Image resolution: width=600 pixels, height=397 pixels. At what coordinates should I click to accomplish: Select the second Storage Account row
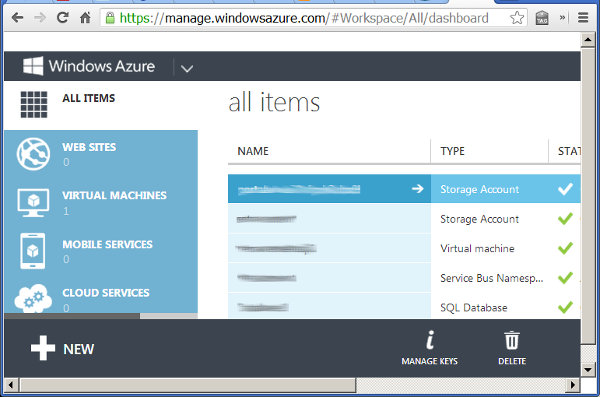404,219
